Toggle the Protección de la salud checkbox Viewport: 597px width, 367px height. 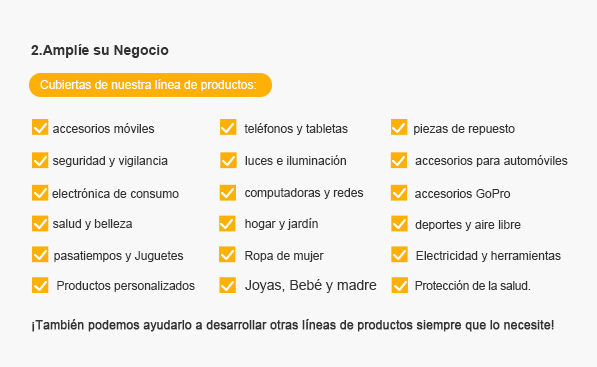click(400, 285)
